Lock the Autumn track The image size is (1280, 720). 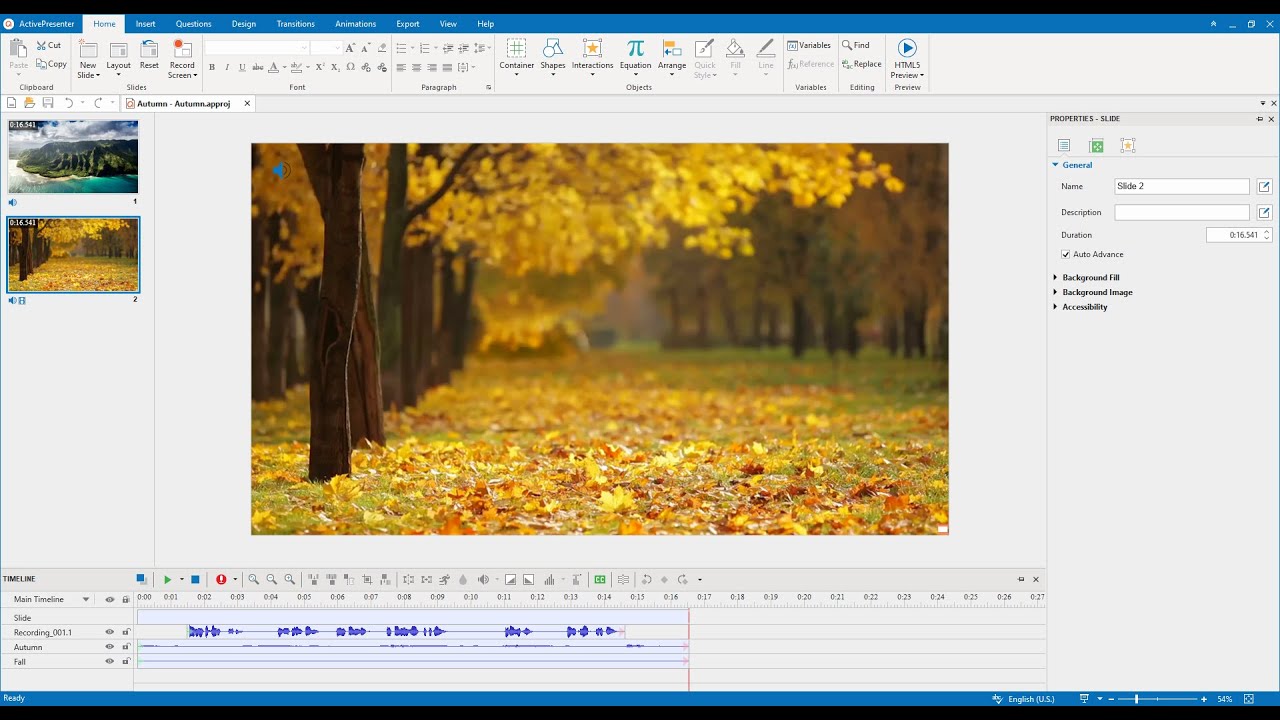coord(126,647)
